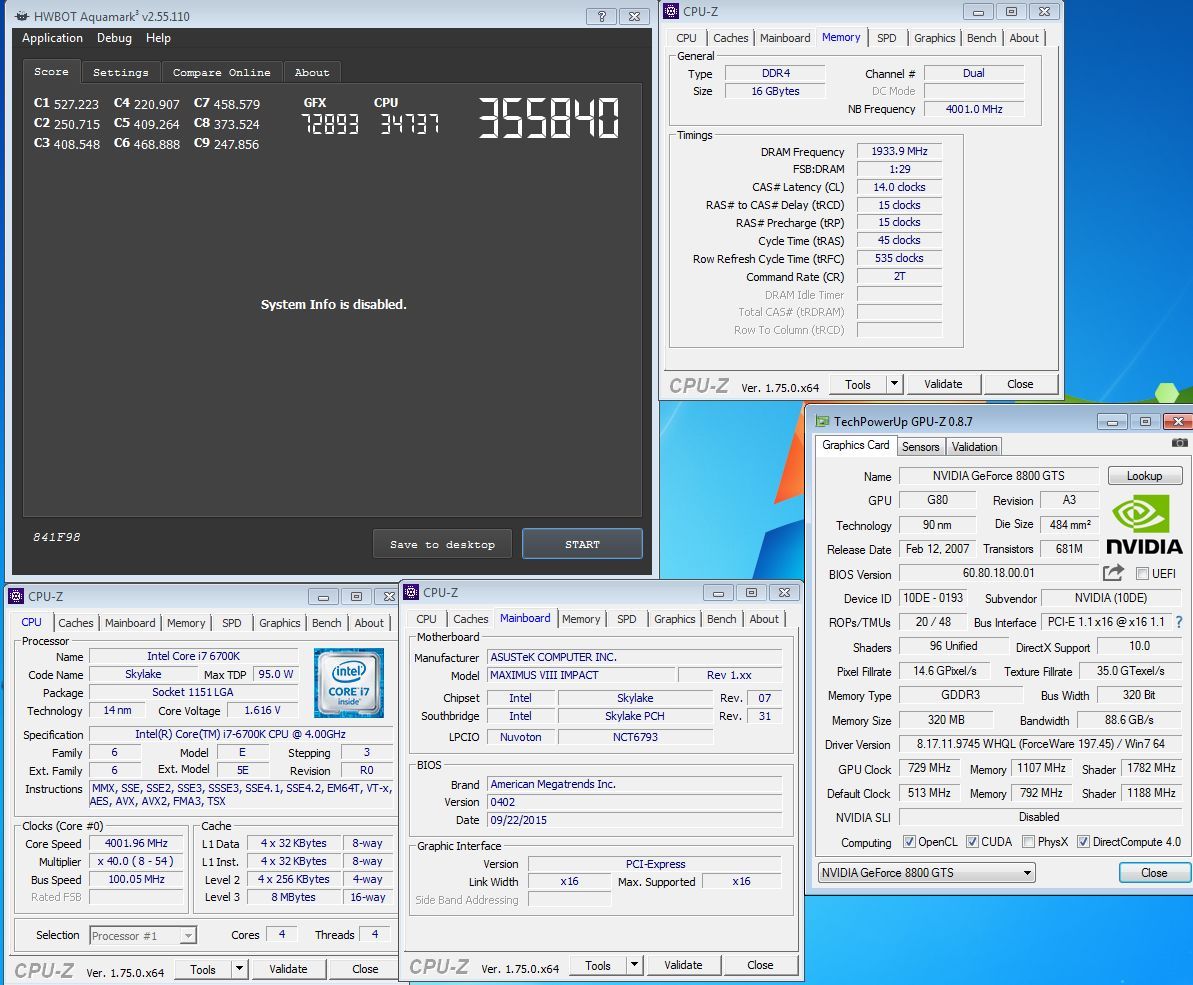Screen dimensions: 1193x985
Task: Click the BIOS date 09/22/2015
Action: [x=635, y=820]
